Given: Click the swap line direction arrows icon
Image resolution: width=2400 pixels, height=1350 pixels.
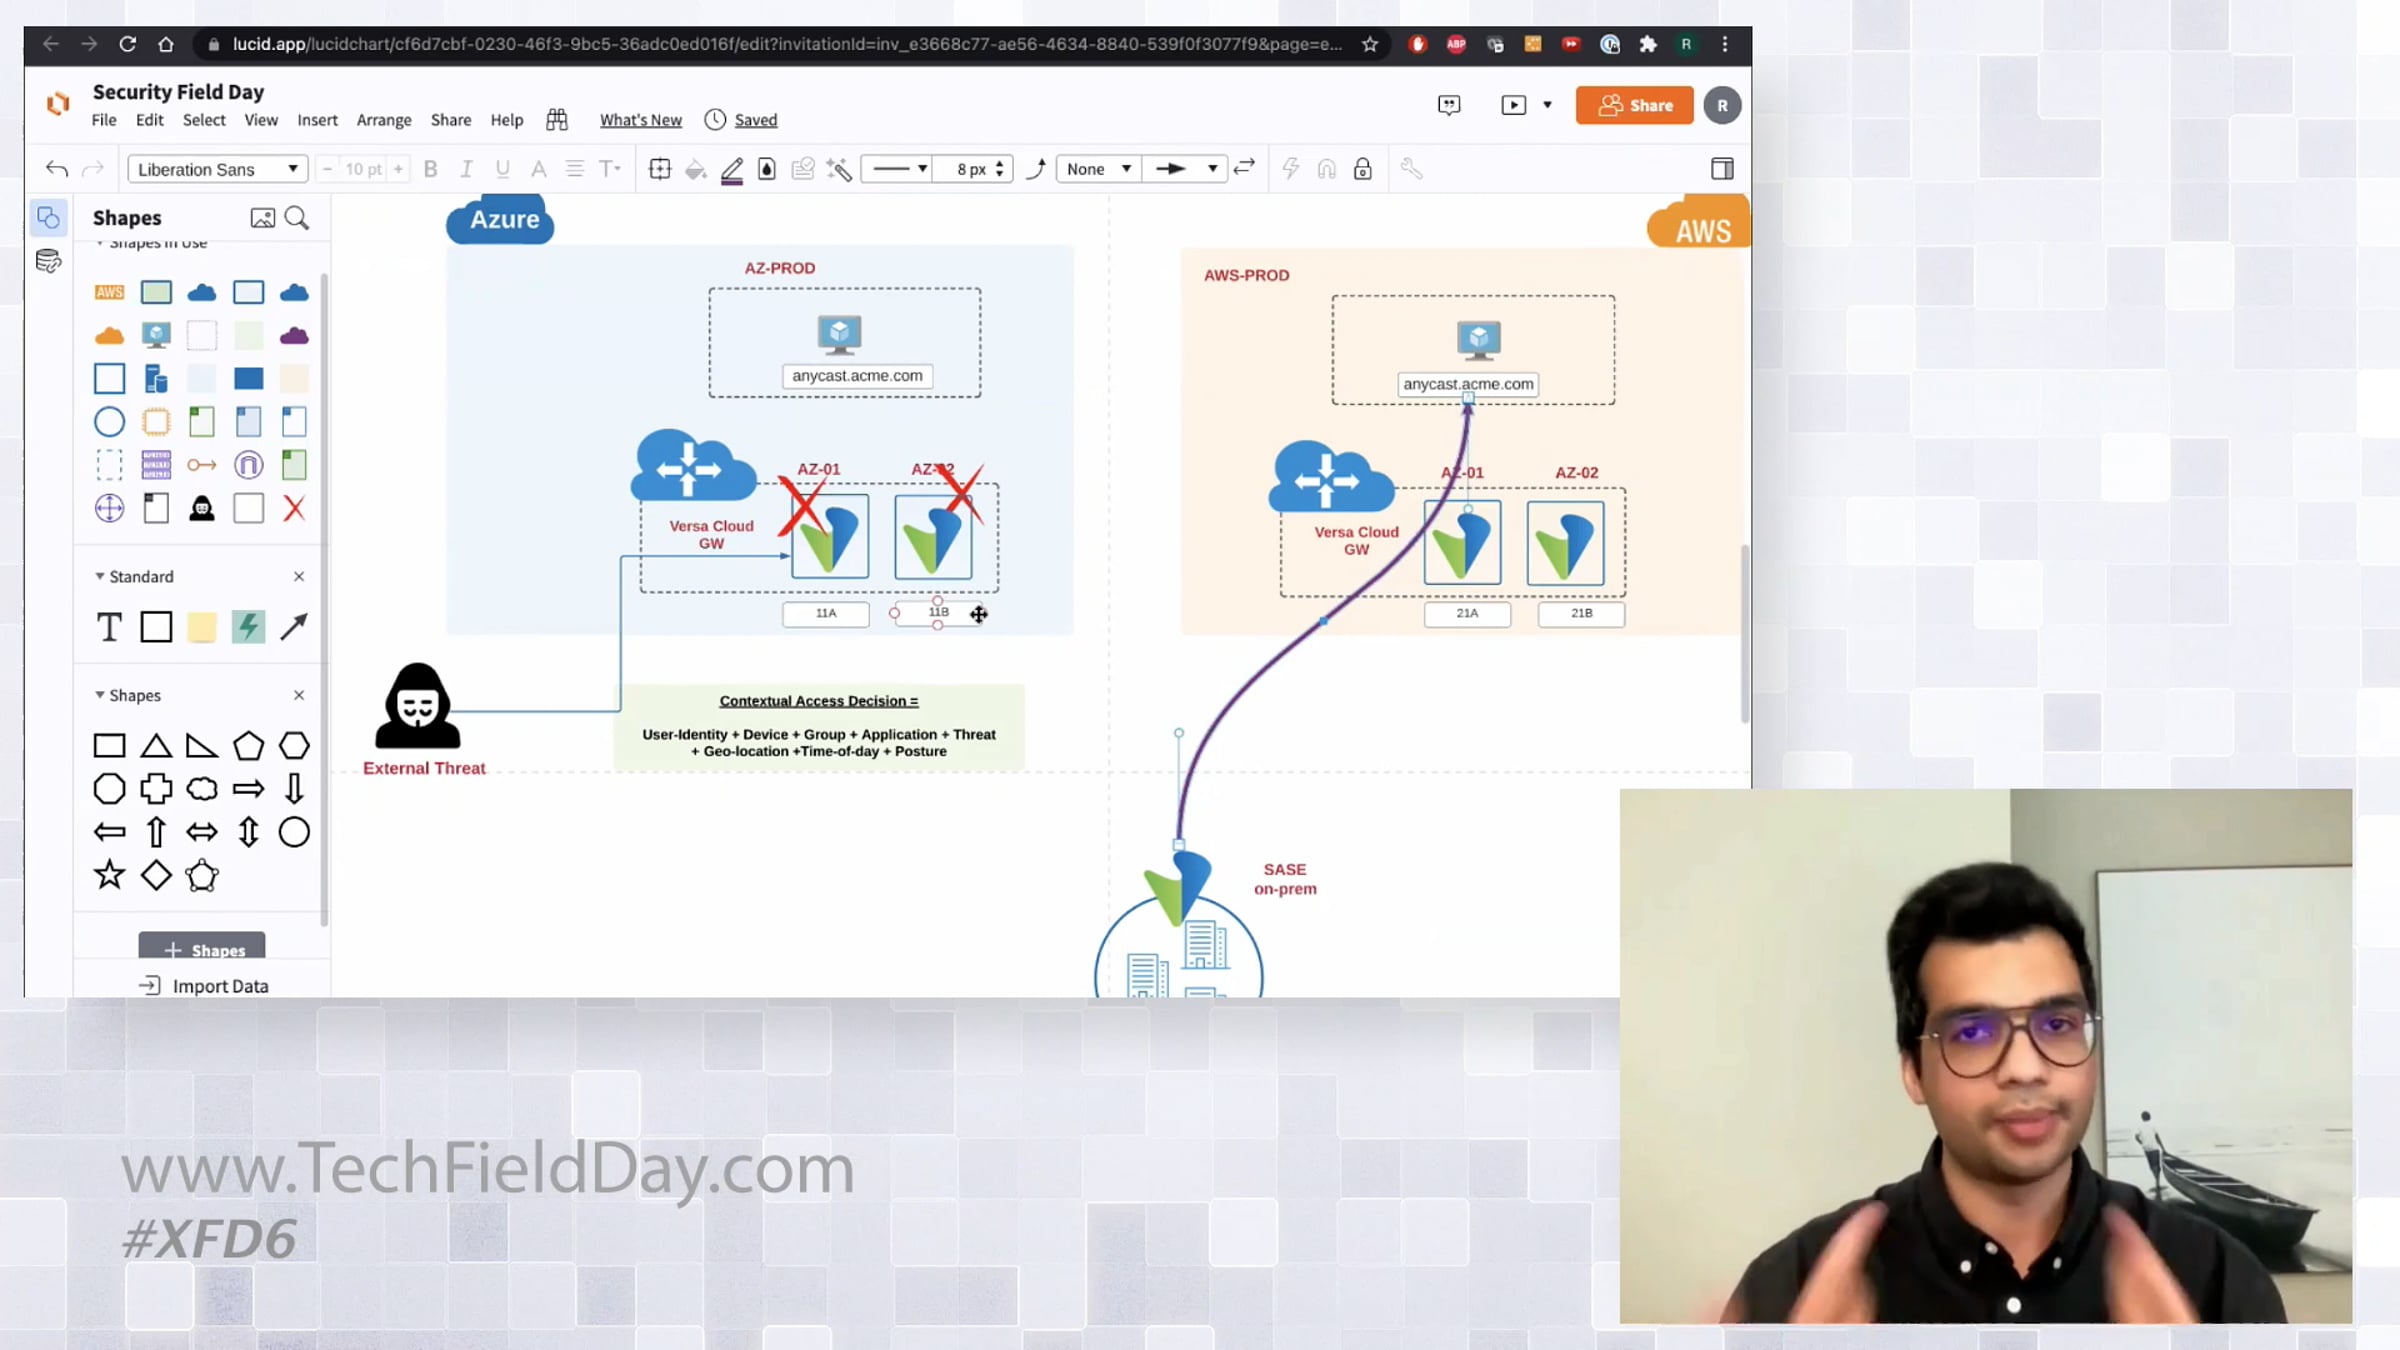Looking at the screenshot, I should [x=1244, y=168].
